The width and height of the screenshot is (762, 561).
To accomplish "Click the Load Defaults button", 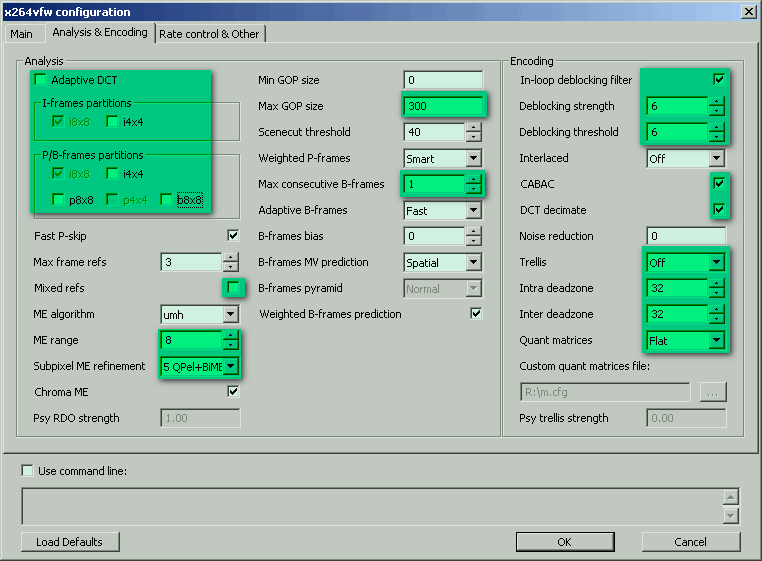I will pyautogui.click(x=70, y=542).
